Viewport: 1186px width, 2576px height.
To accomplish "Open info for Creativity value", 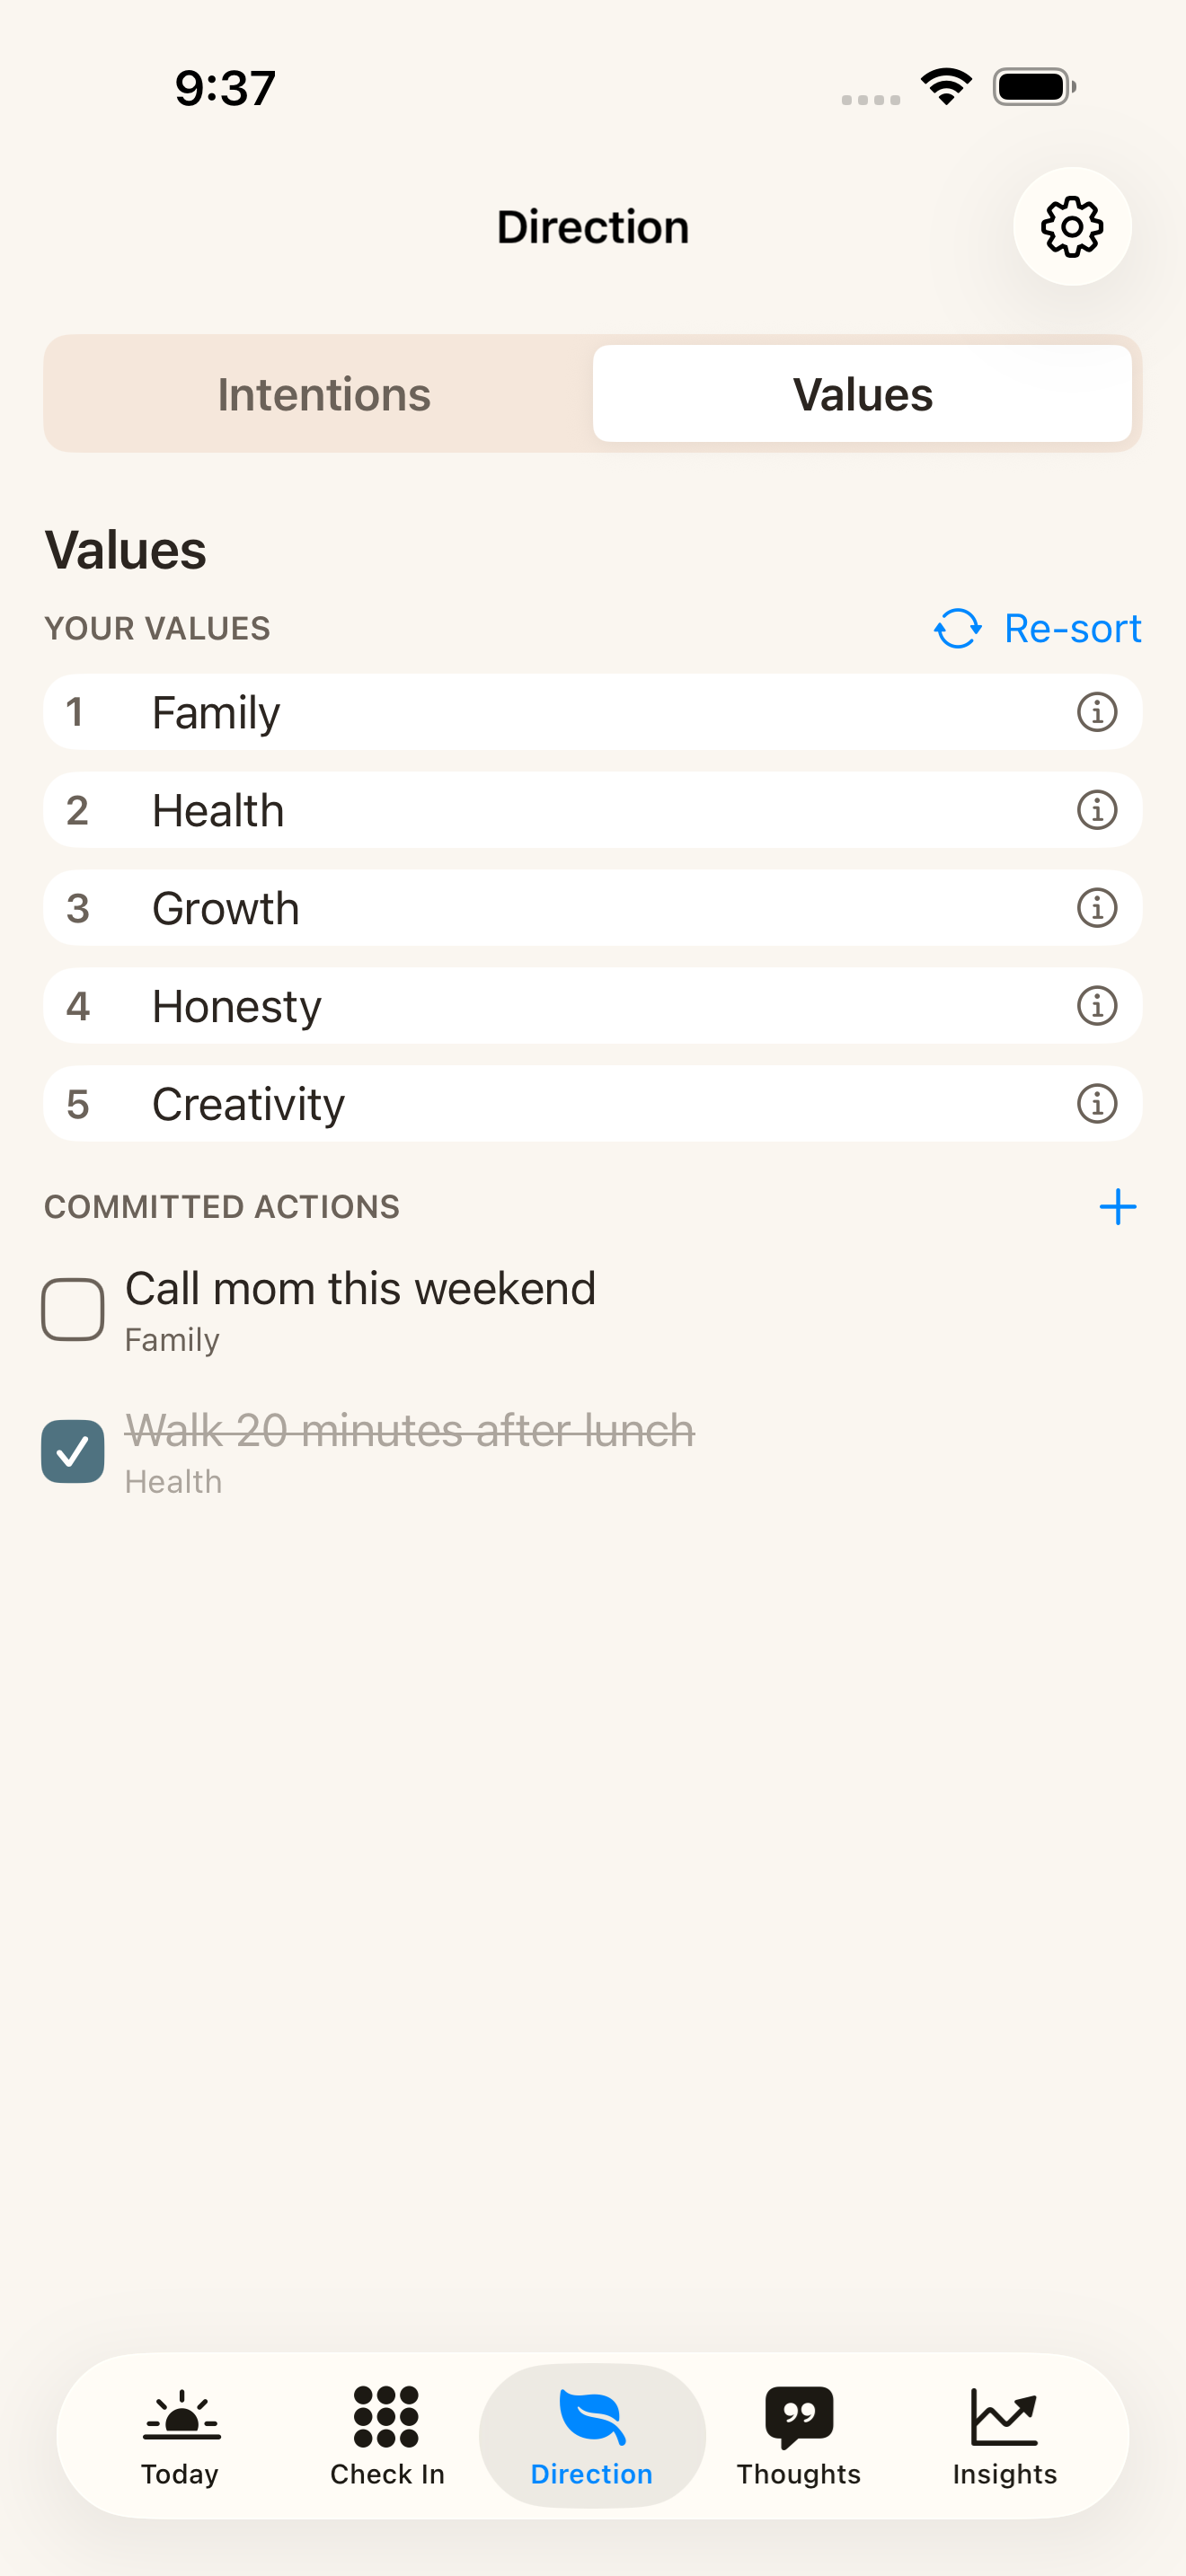I will point(1096,1104).
